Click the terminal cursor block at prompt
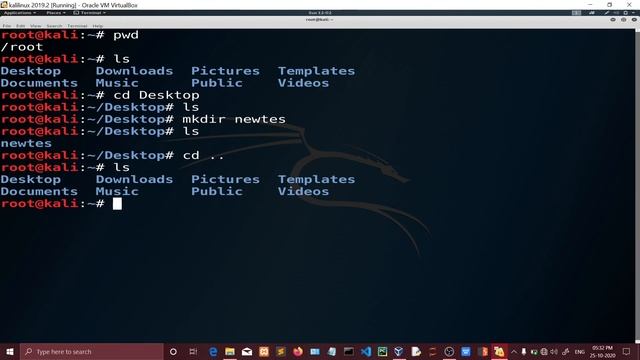The image size is (640, 360). 117,203
